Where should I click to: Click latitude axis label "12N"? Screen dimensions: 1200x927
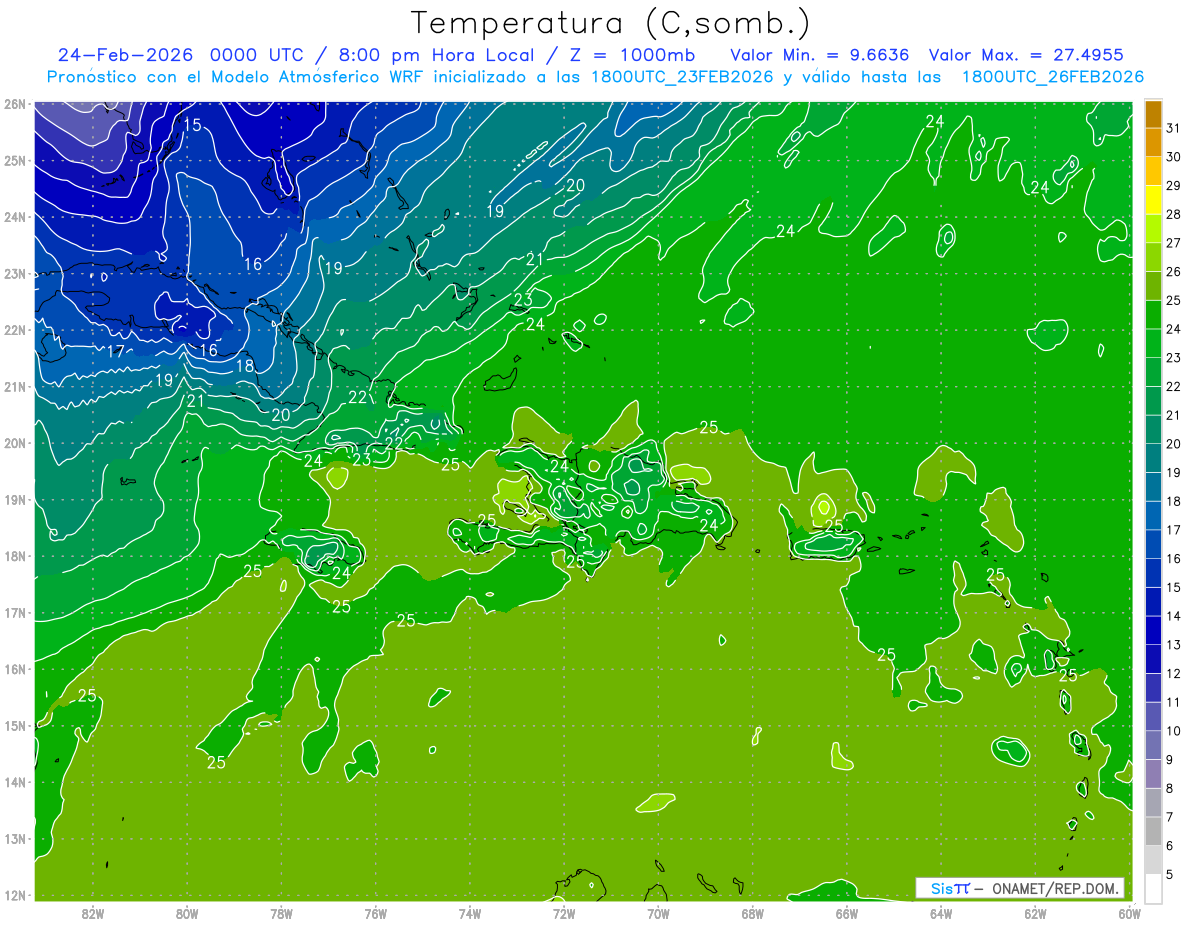(x=15, y=895)
